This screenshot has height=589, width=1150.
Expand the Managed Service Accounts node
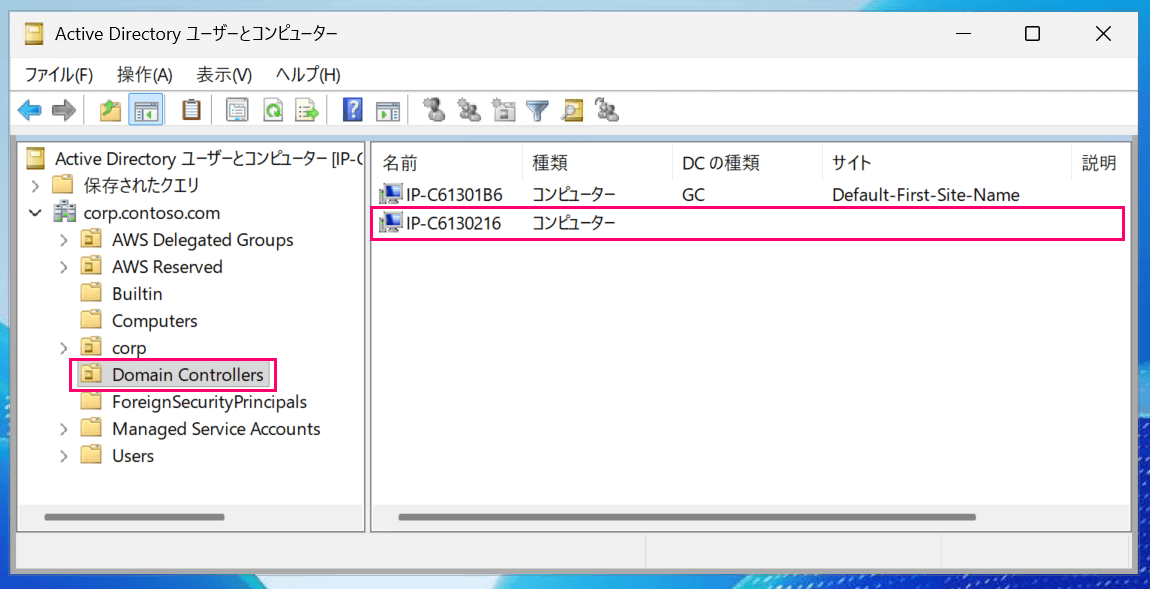coord(64,429)
